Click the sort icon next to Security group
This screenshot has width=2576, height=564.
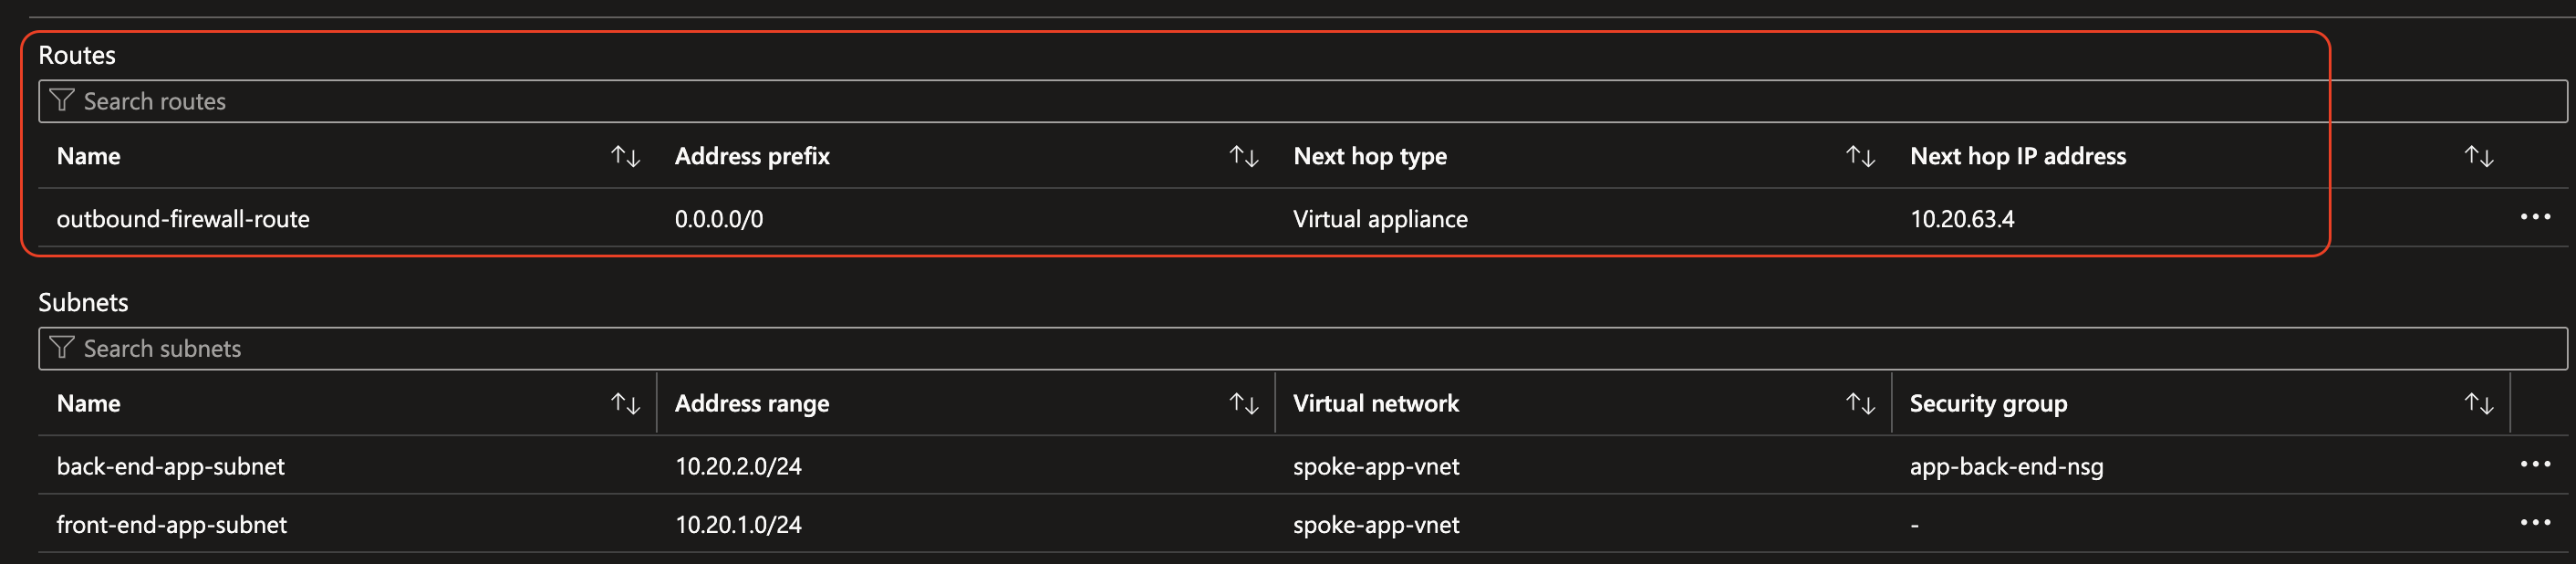2478,403
